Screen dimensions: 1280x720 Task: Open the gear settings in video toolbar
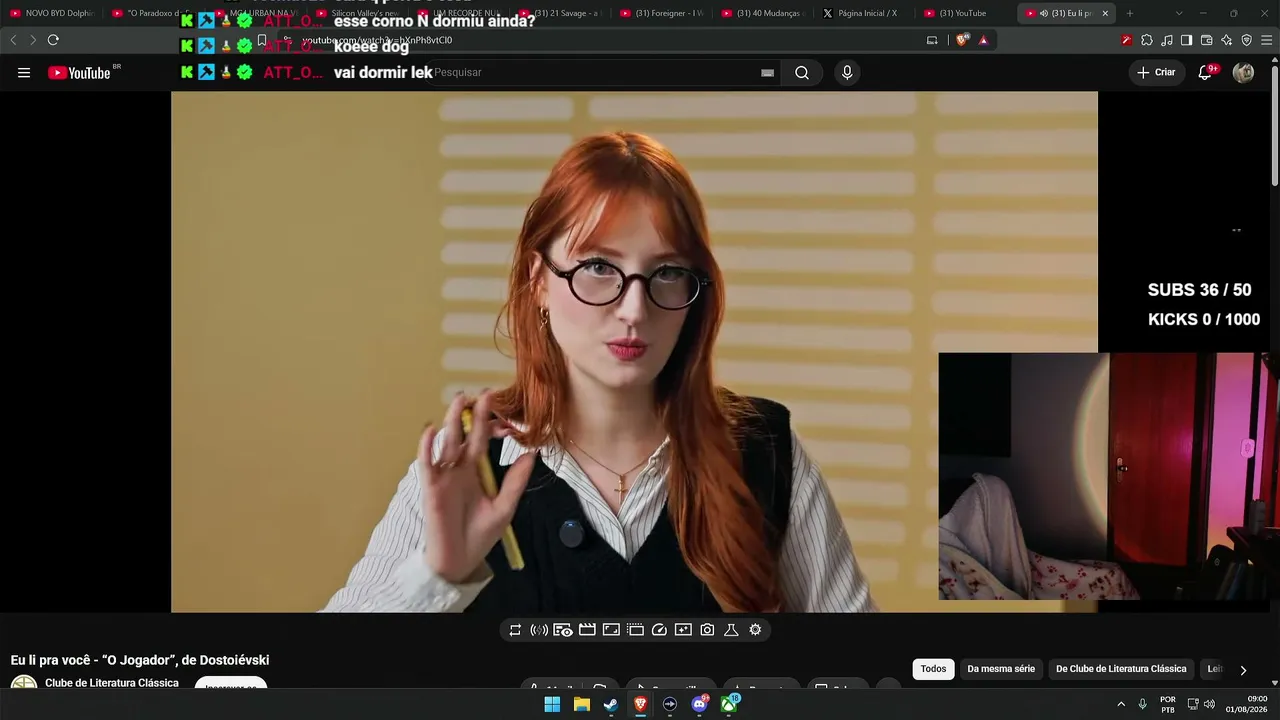click(755, 630)
